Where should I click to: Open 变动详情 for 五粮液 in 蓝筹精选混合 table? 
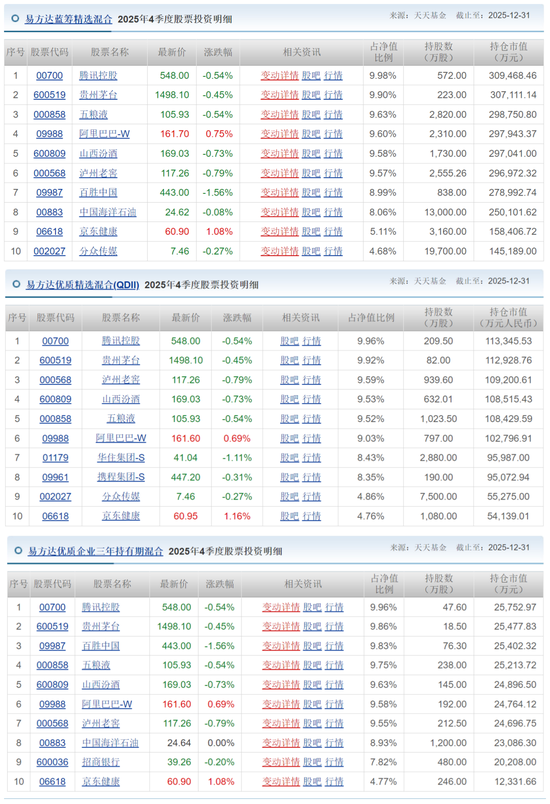(x=279, y=114)
